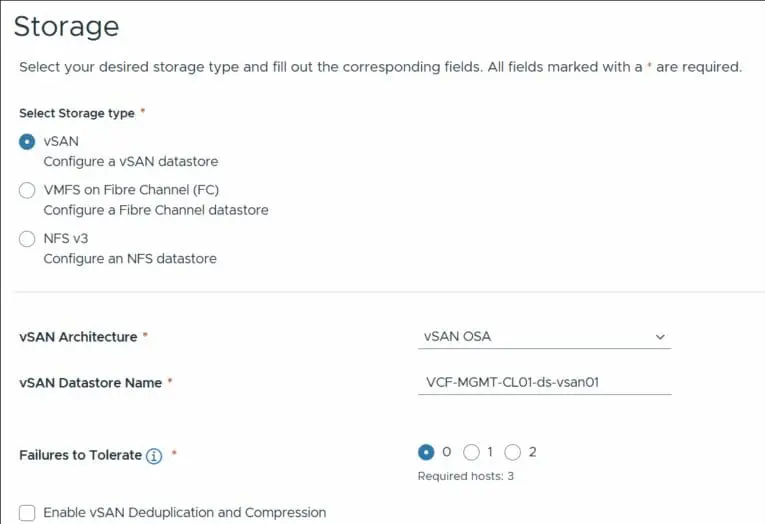Set Failures to Tolerate to 2
The image size is (765, 524).
514,452
